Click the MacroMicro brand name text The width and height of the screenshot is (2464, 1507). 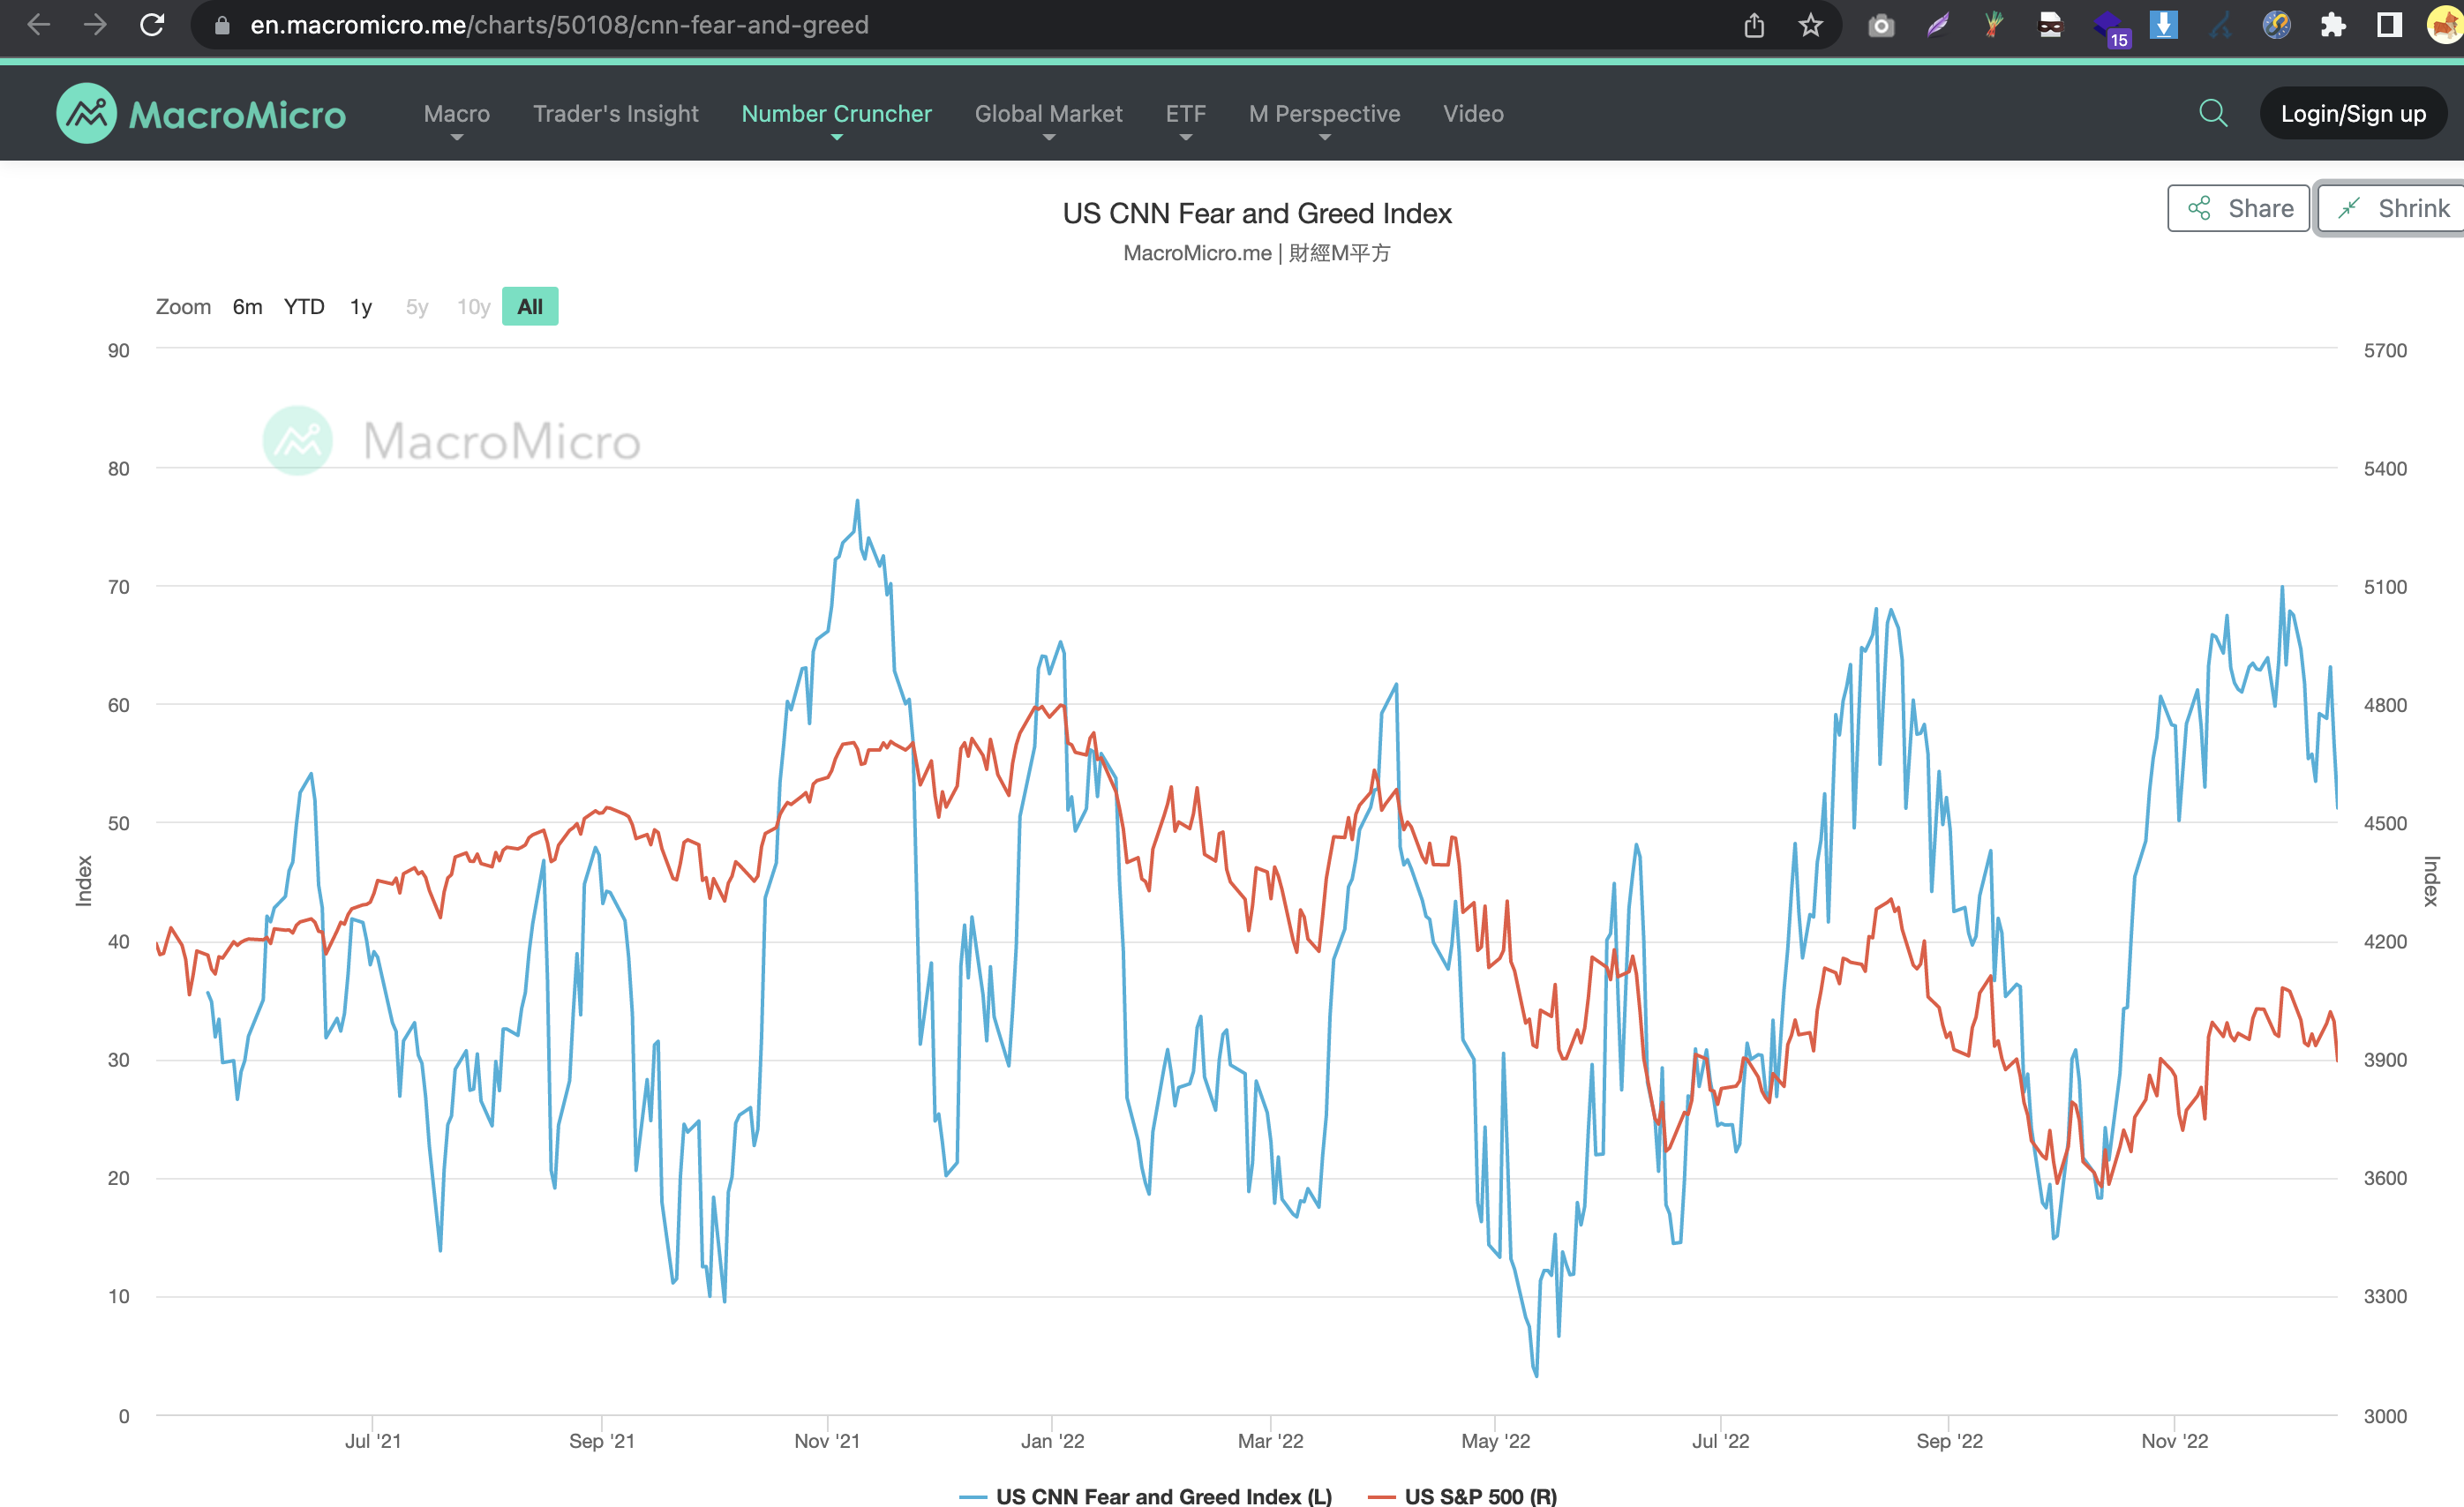pyautogui.click(x=238, y=115)
